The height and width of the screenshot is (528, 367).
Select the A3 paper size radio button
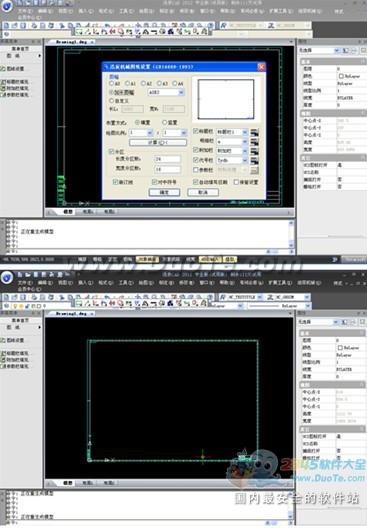coord(160,83)
